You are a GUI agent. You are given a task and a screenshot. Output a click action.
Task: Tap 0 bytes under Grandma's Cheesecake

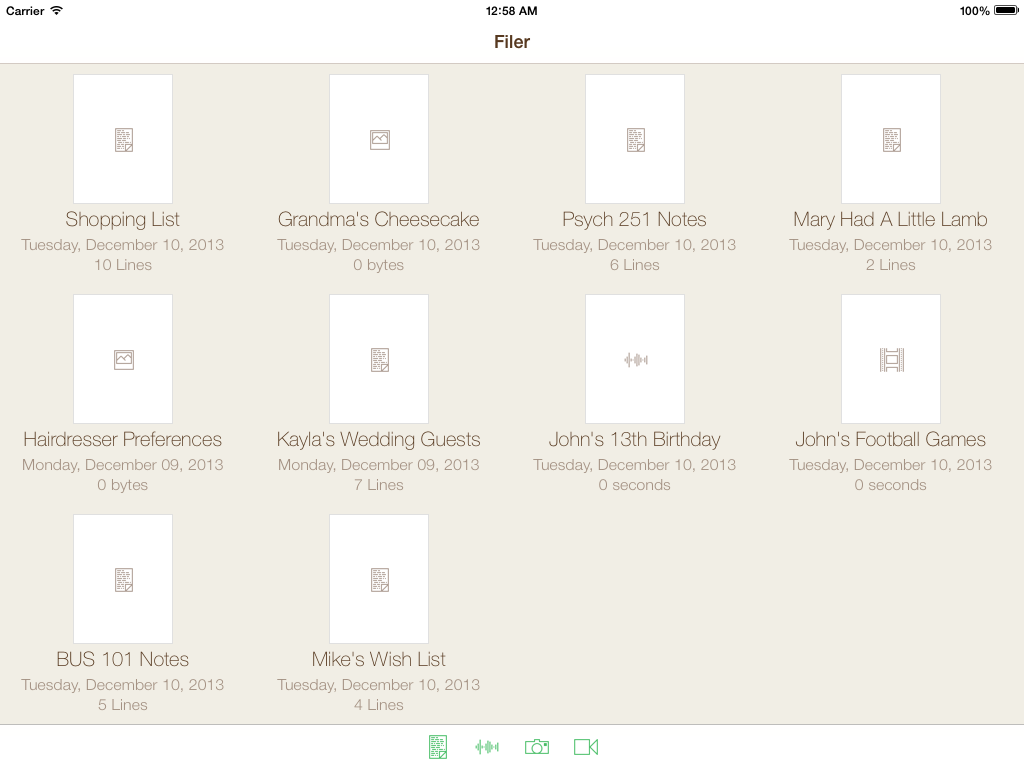(x=379, y=265)
